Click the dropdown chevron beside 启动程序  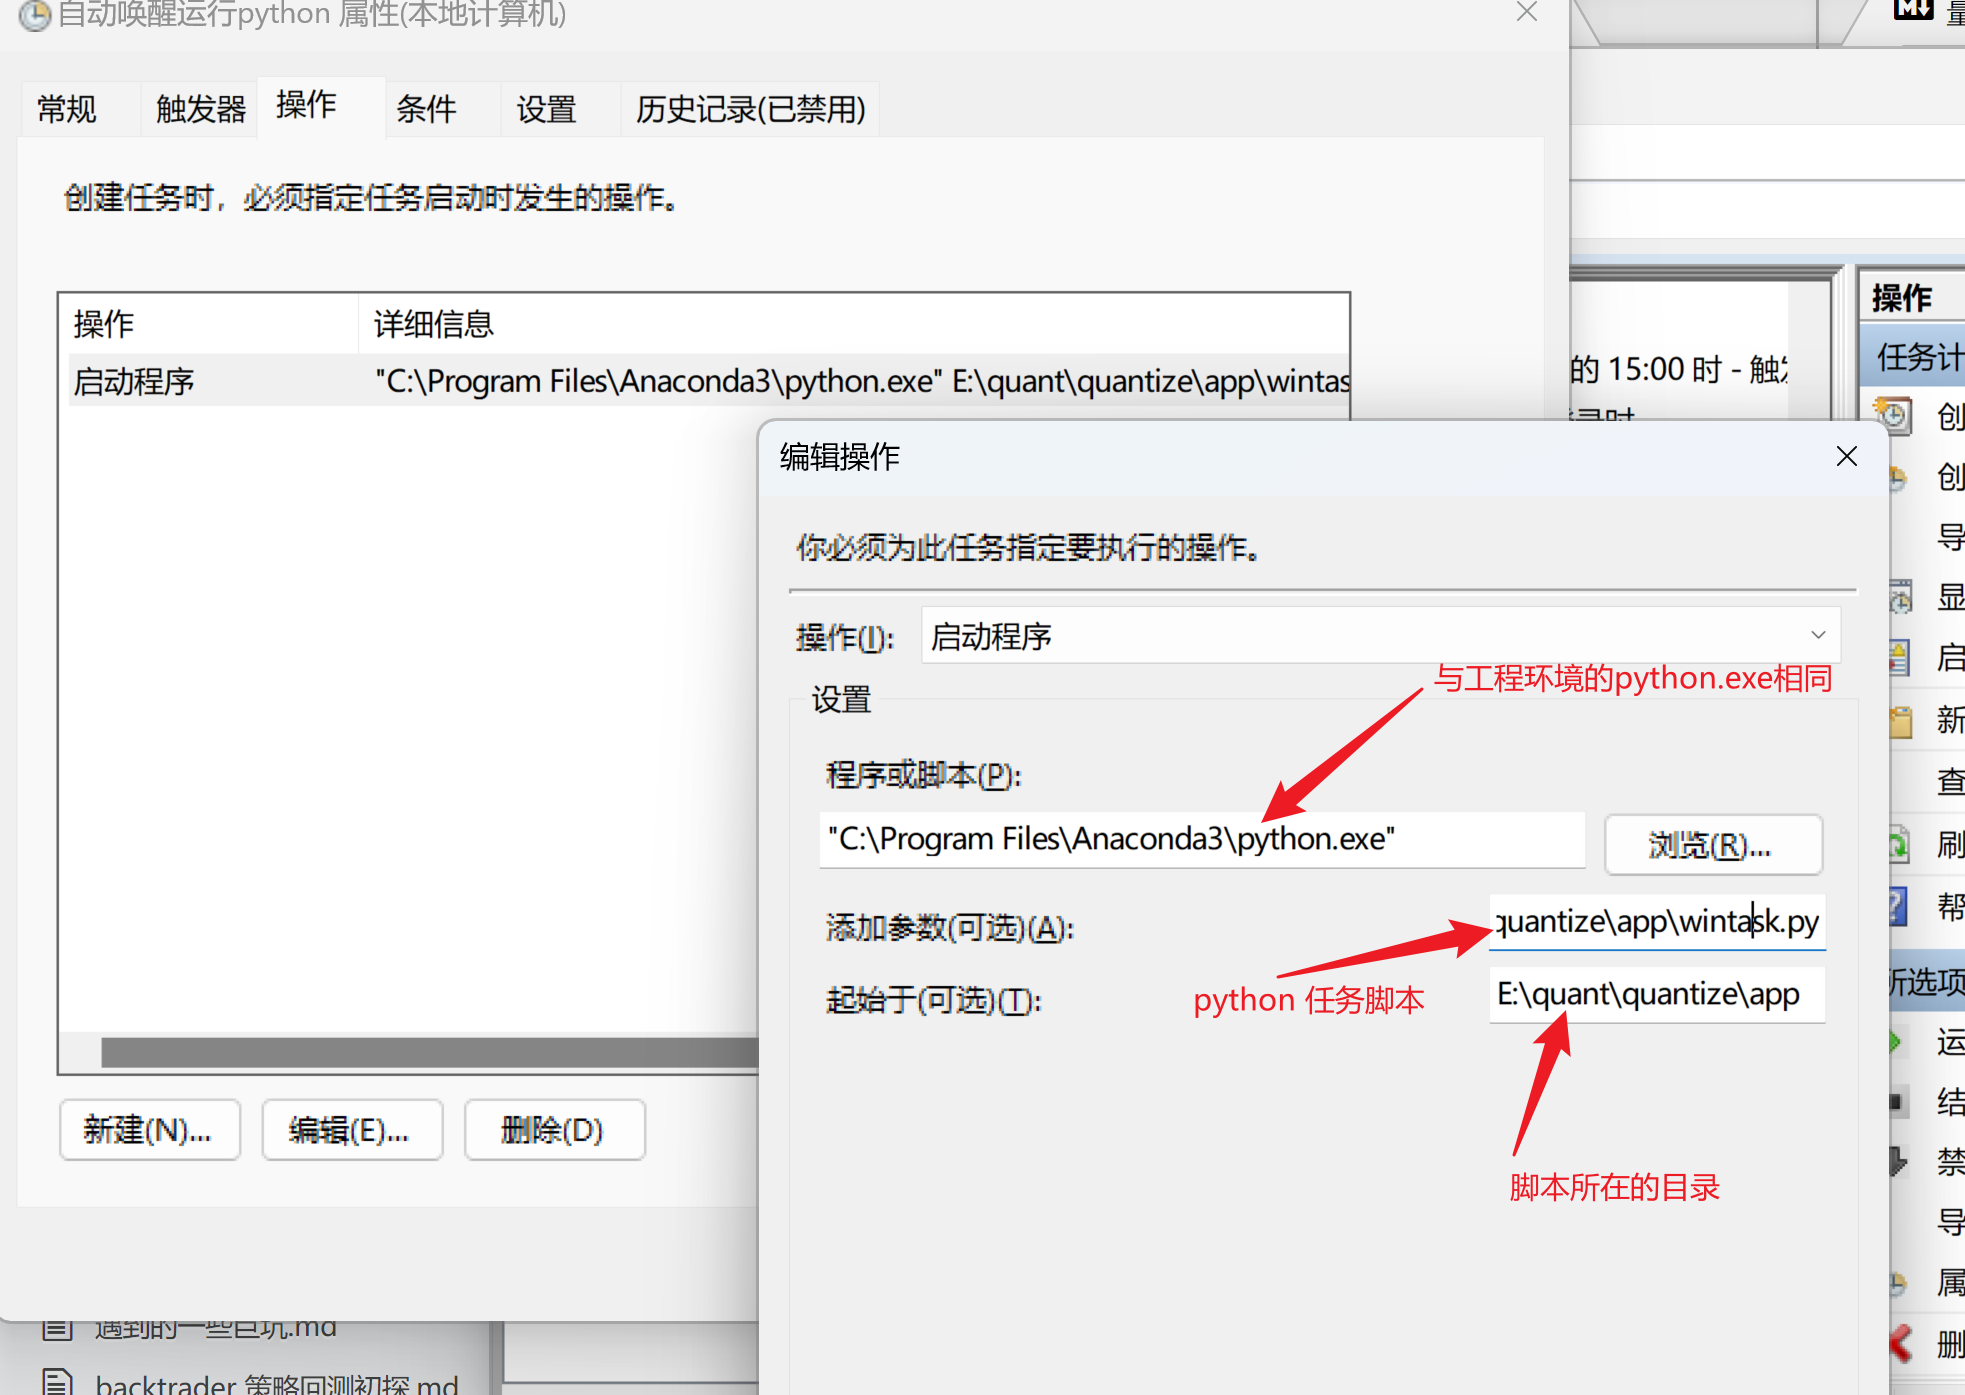point(1817,636)
